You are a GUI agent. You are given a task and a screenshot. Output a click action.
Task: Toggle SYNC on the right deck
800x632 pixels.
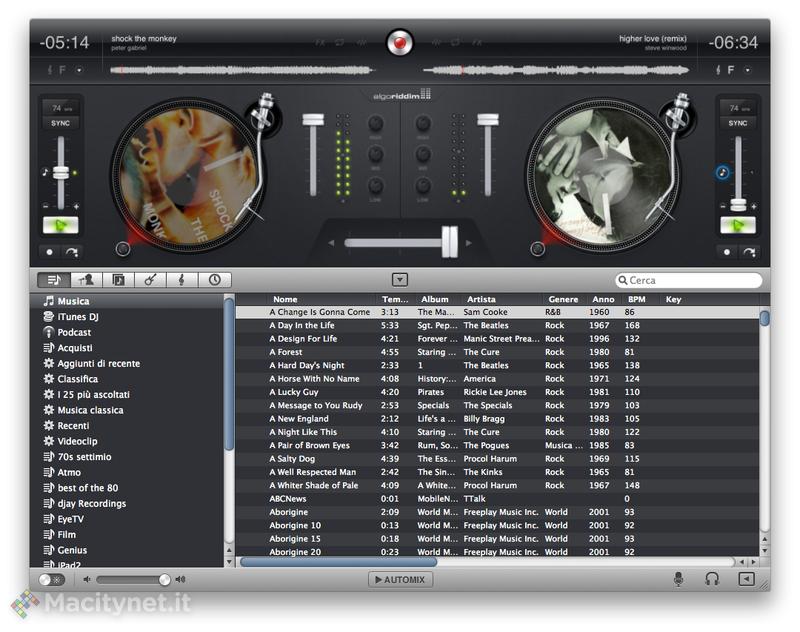(738, 123)
